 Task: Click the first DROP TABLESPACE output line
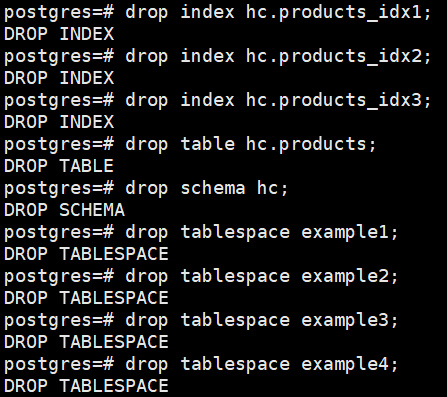pyautogui.click(x=86, y=254)
